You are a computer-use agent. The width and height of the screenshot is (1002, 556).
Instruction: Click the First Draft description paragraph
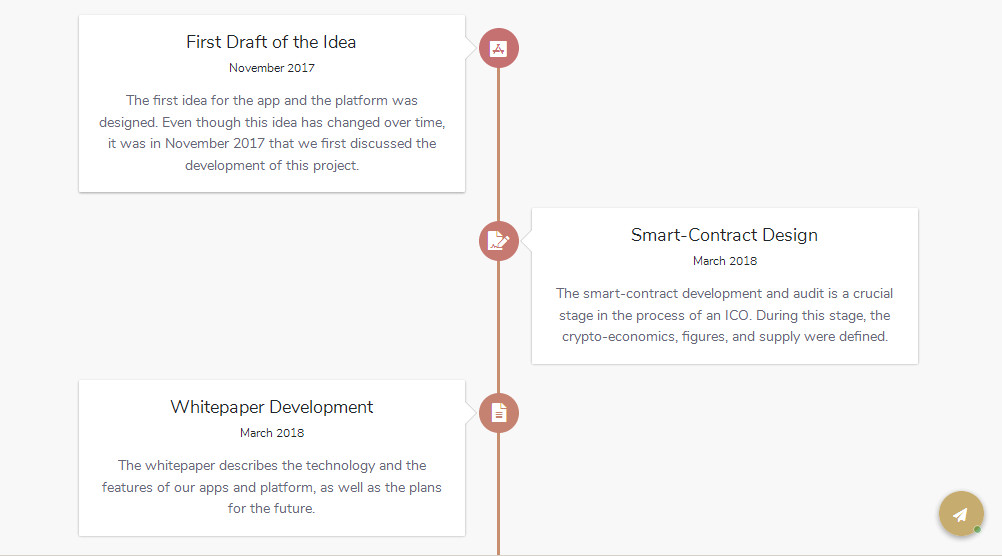[271, 133]
